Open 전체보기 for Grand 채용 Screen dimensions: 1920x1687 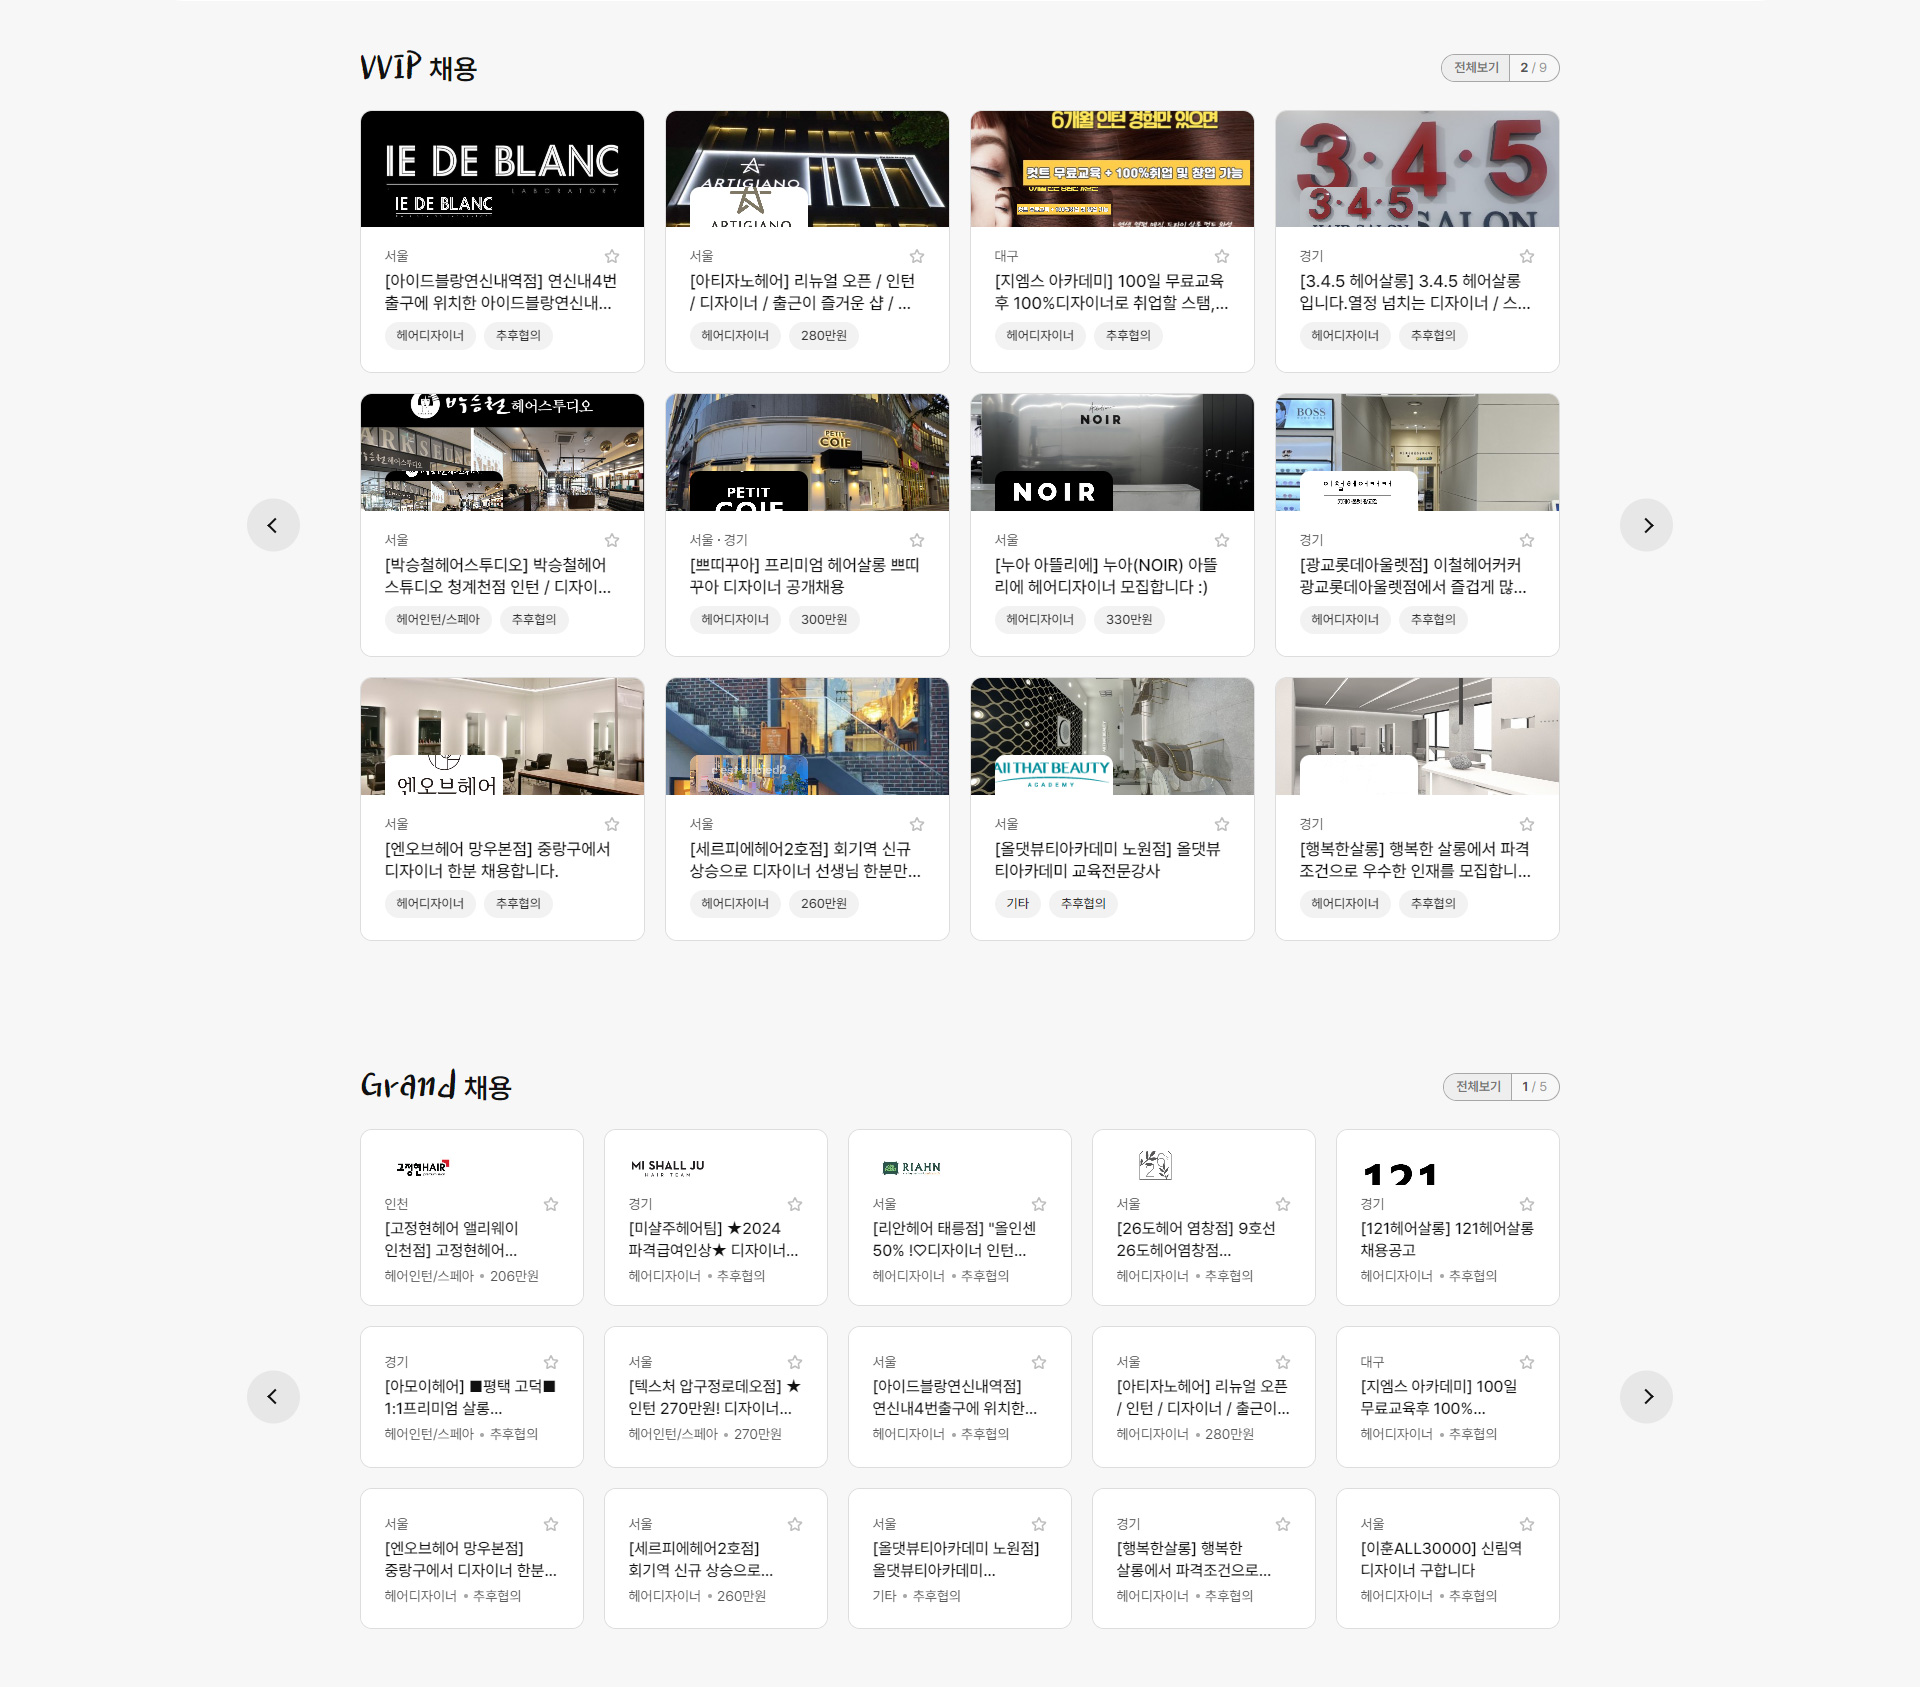[x=1478, y=1086]
